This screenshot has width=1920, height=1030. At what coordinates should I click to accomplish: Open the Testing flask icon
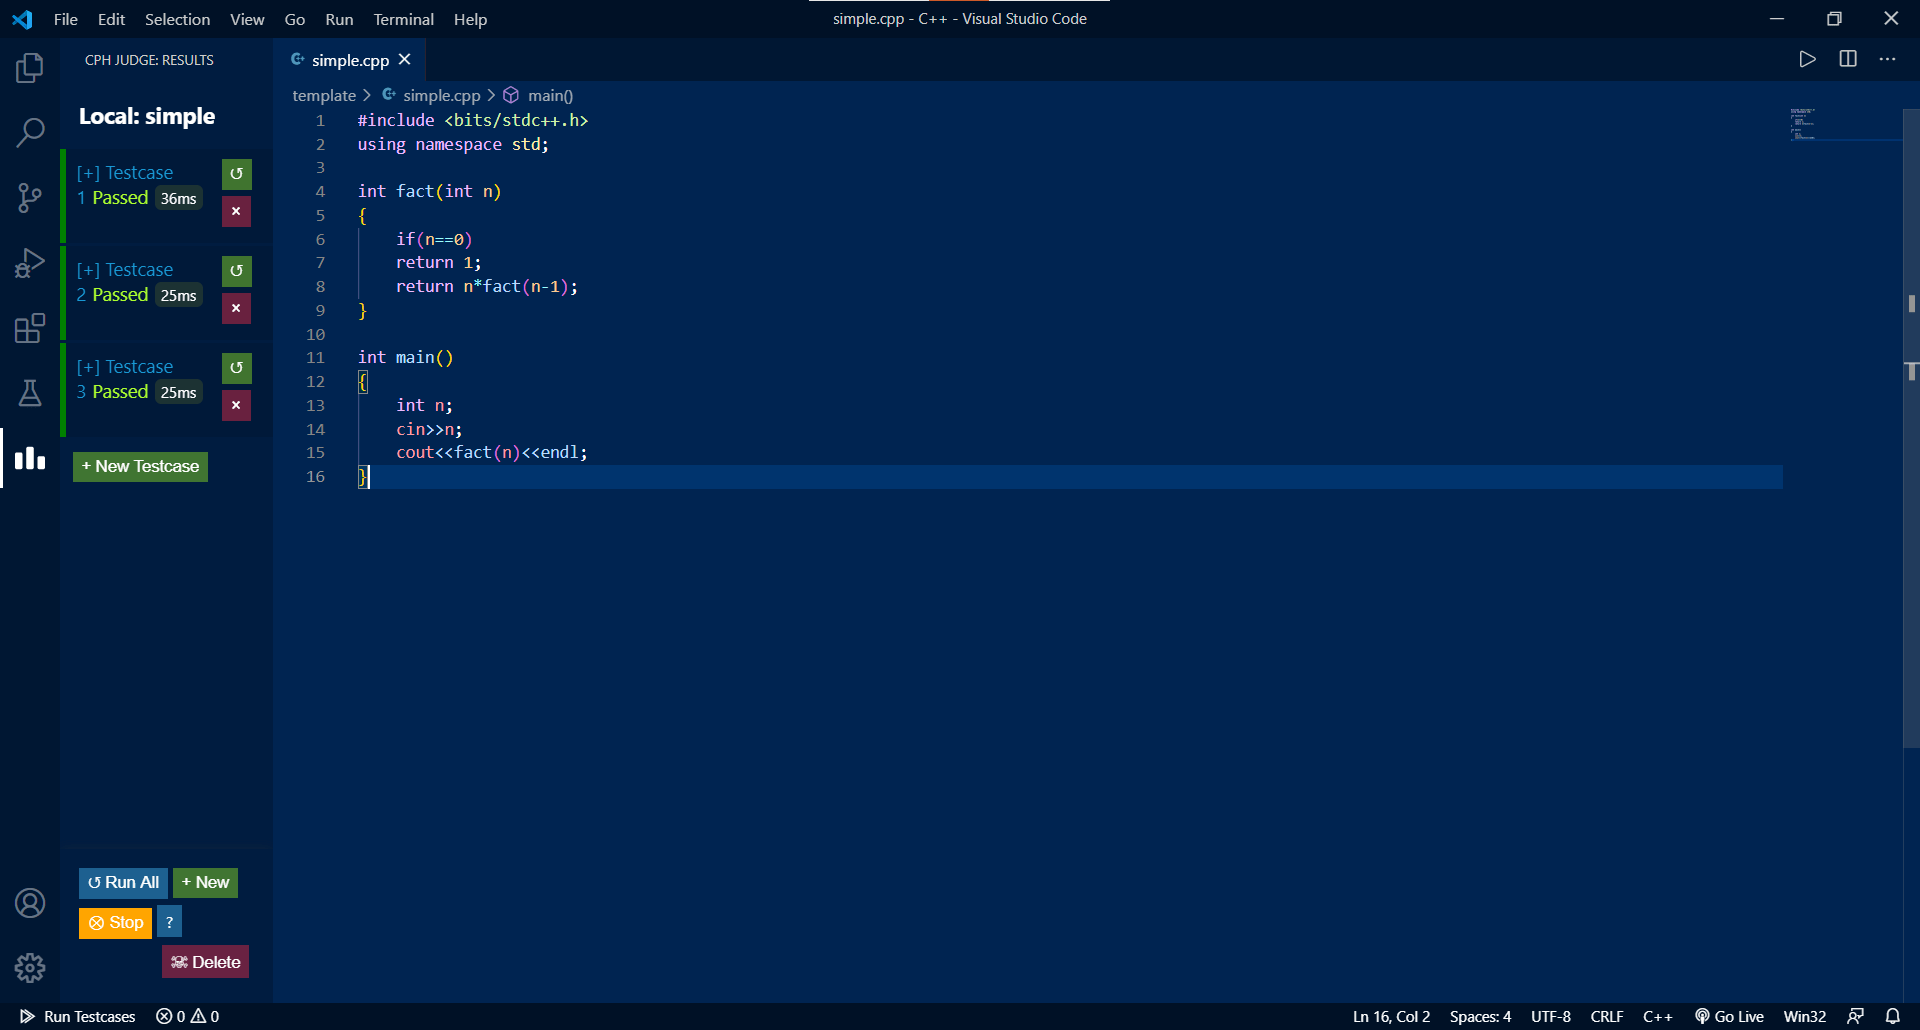30,393
